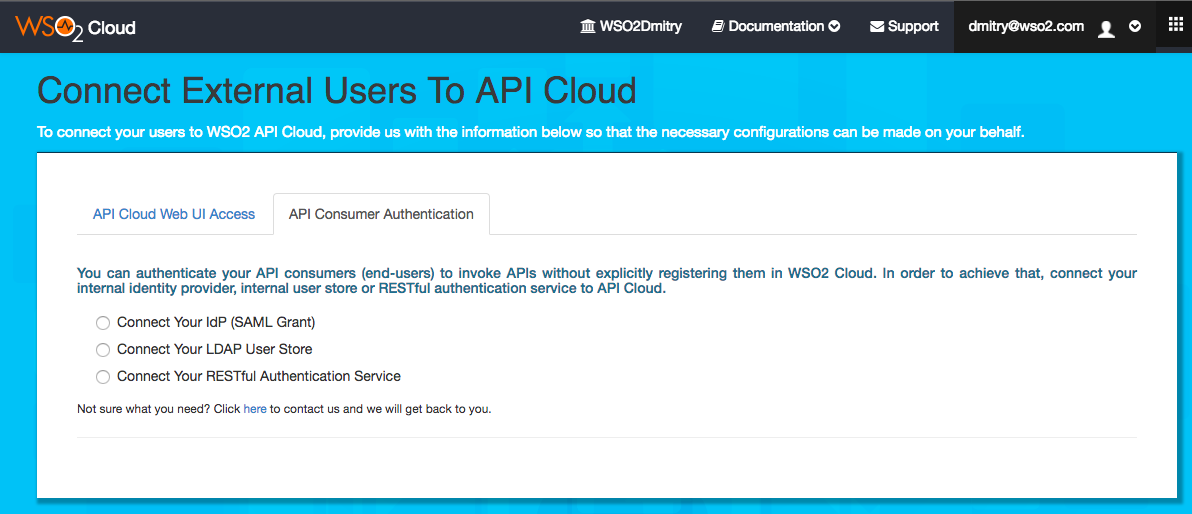The height and width of the screenshot is (514, 1192).
Task: Open the apps grid menu icon
Action: (x=1175, y=25)
